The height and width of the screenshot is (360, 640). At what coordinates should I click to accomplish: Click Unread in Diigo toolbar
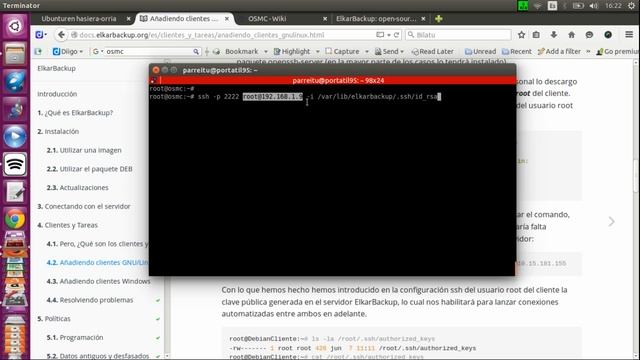pyautogui.click(x=480, y=51)
